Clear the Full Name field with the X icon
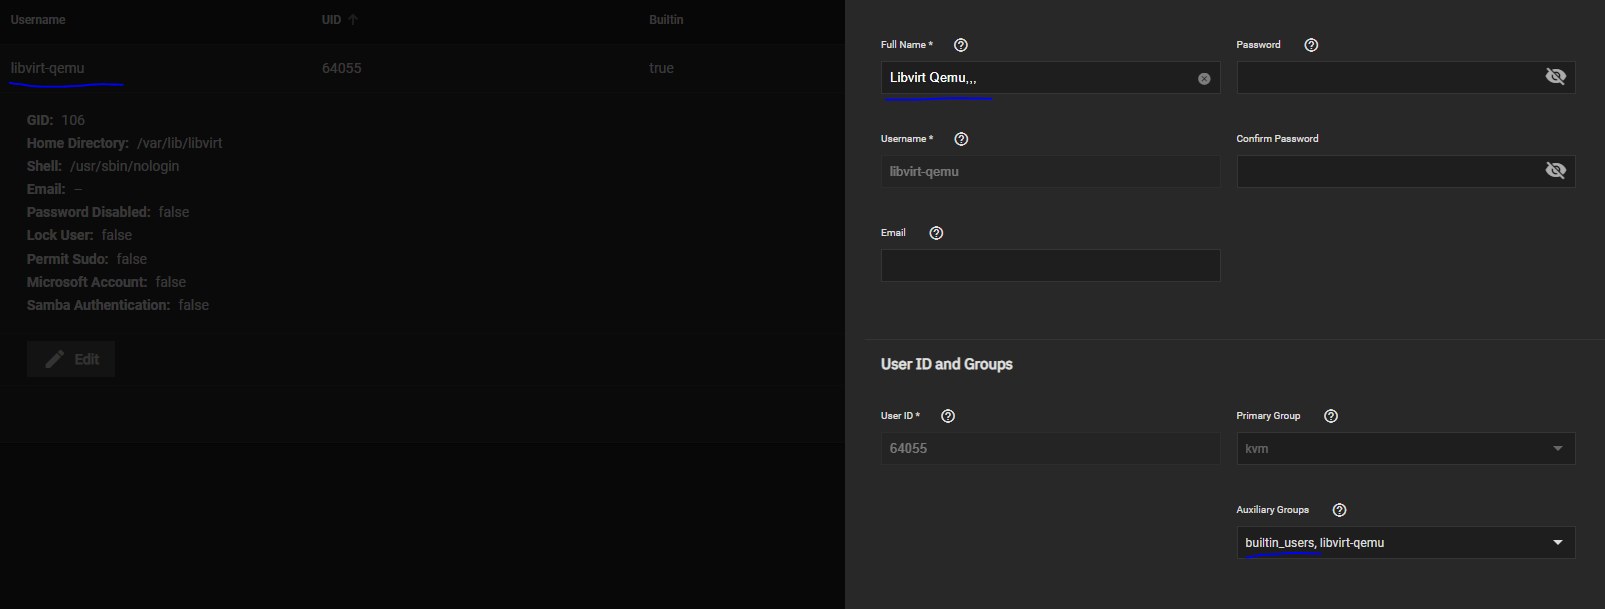This screenshot has width=1605, height=609. [1204, 78]
